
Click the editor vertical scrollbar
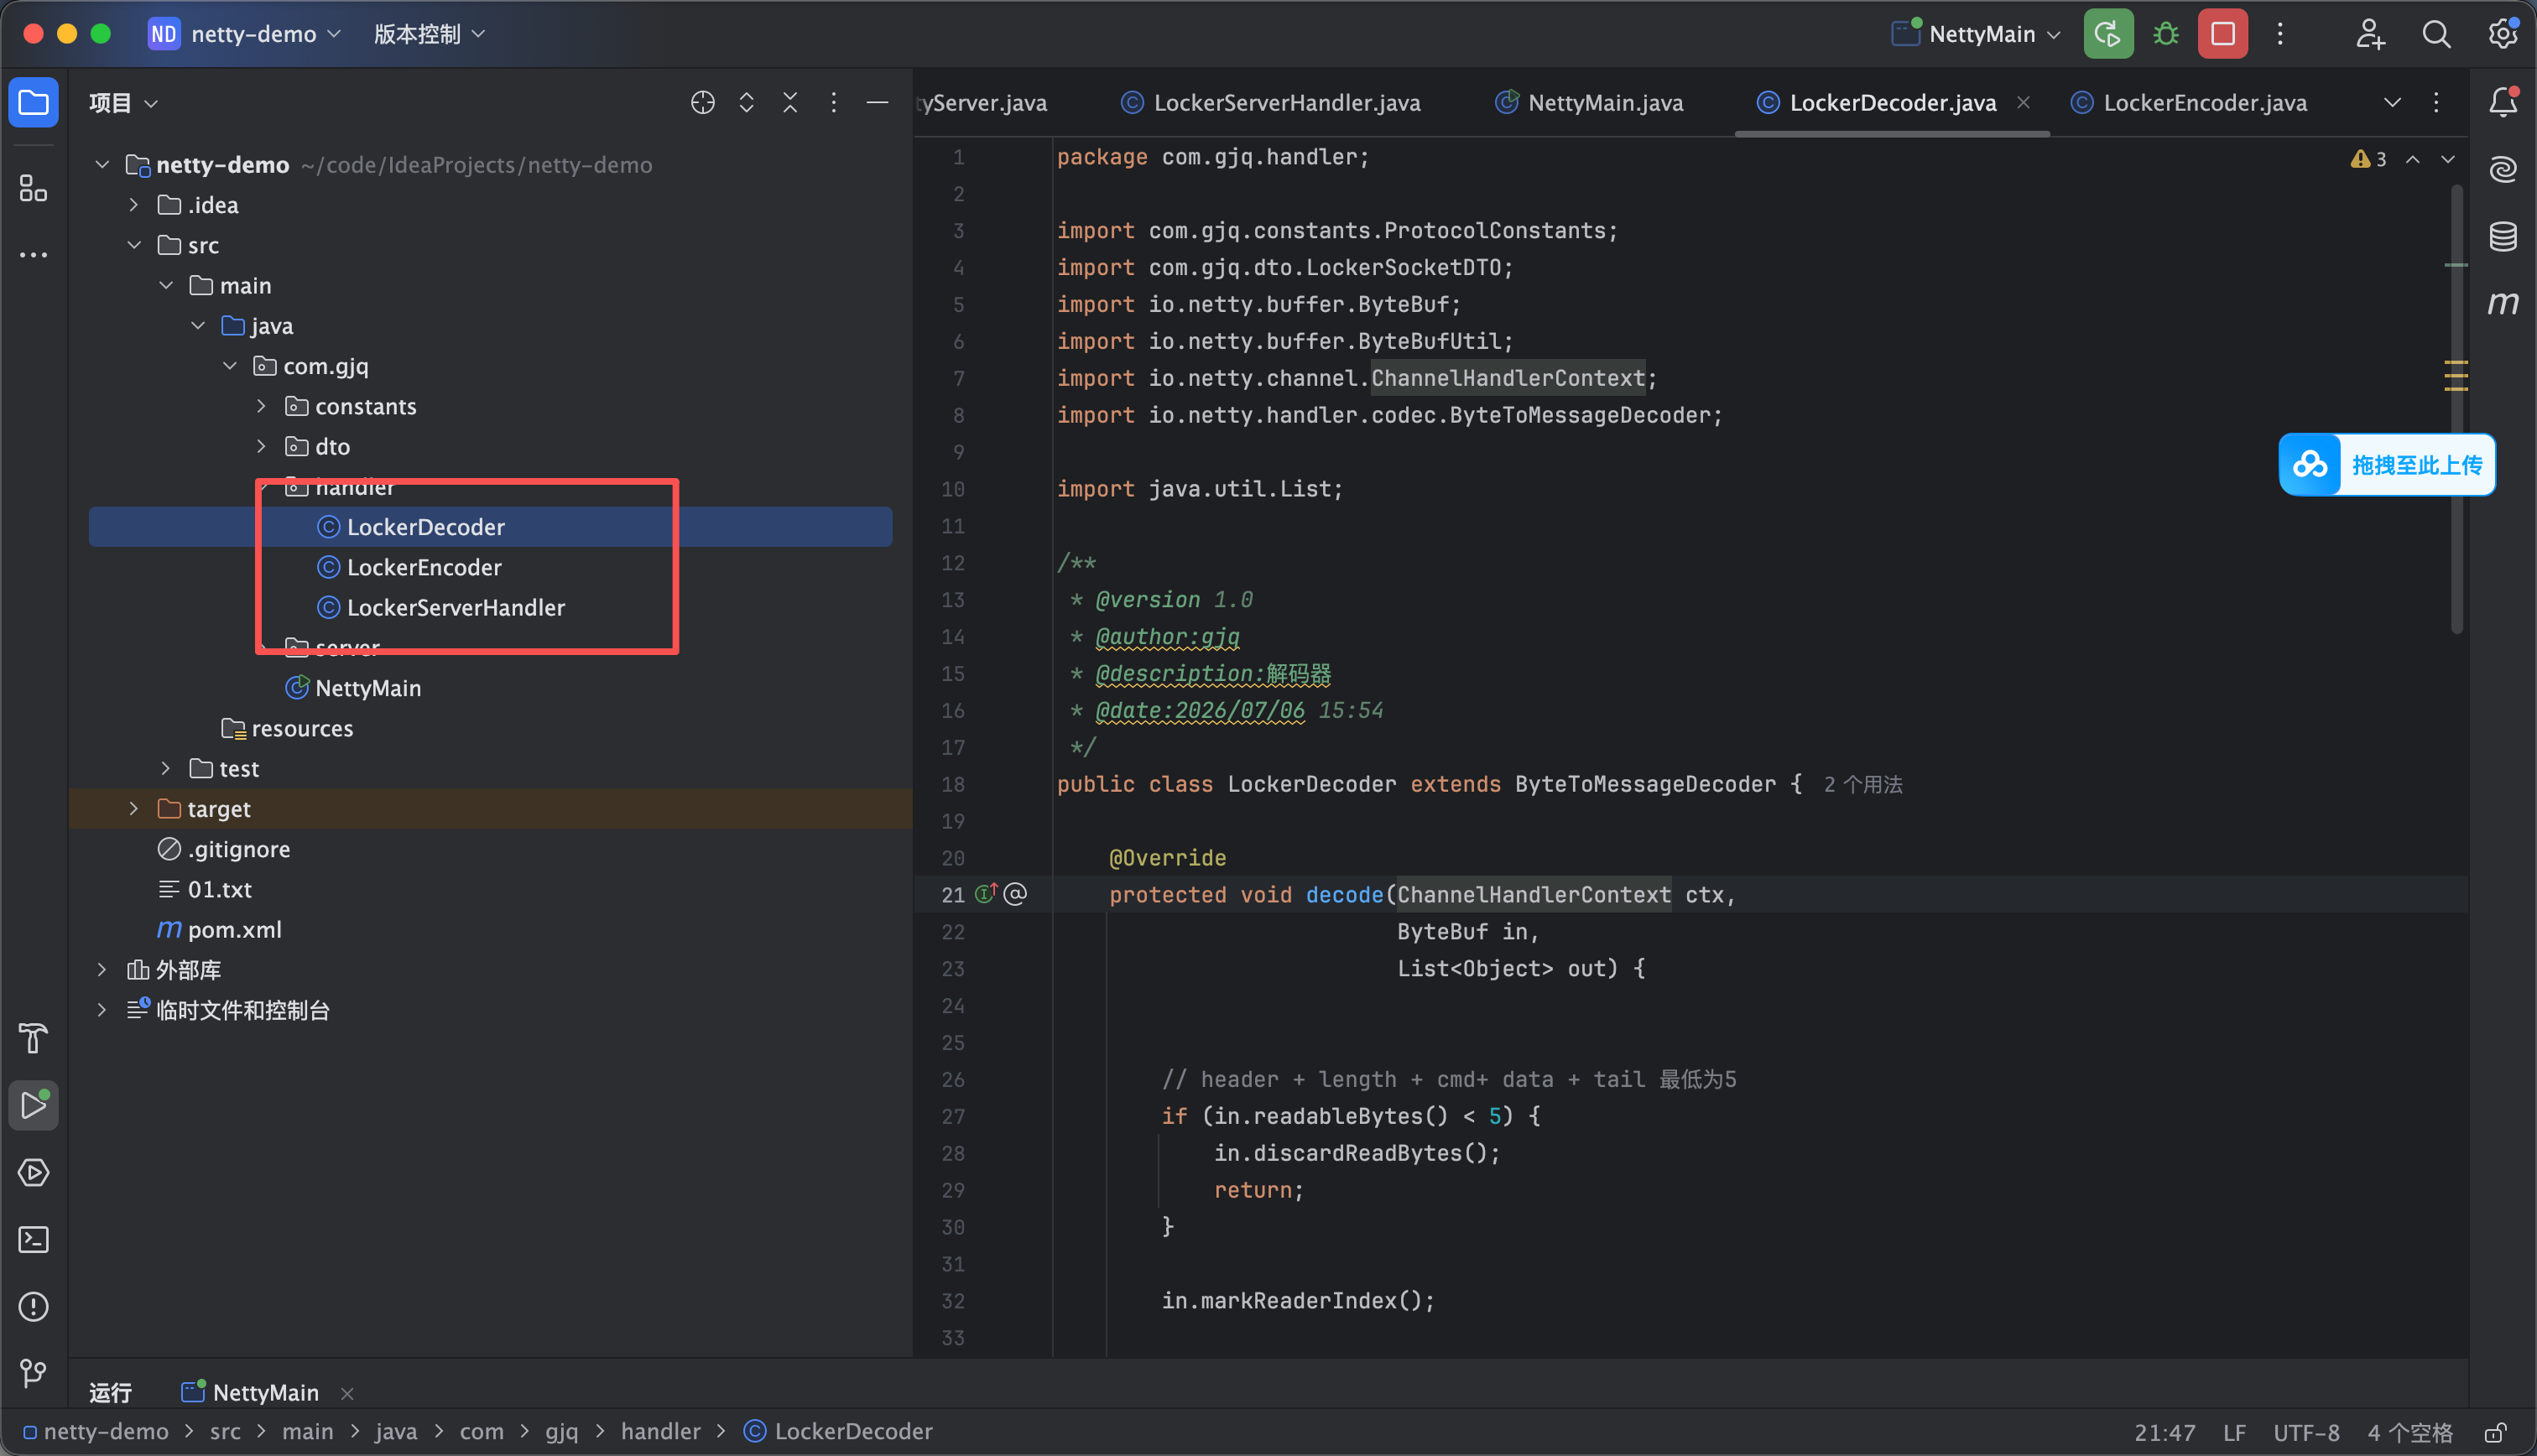click(x=2456, y=410)
